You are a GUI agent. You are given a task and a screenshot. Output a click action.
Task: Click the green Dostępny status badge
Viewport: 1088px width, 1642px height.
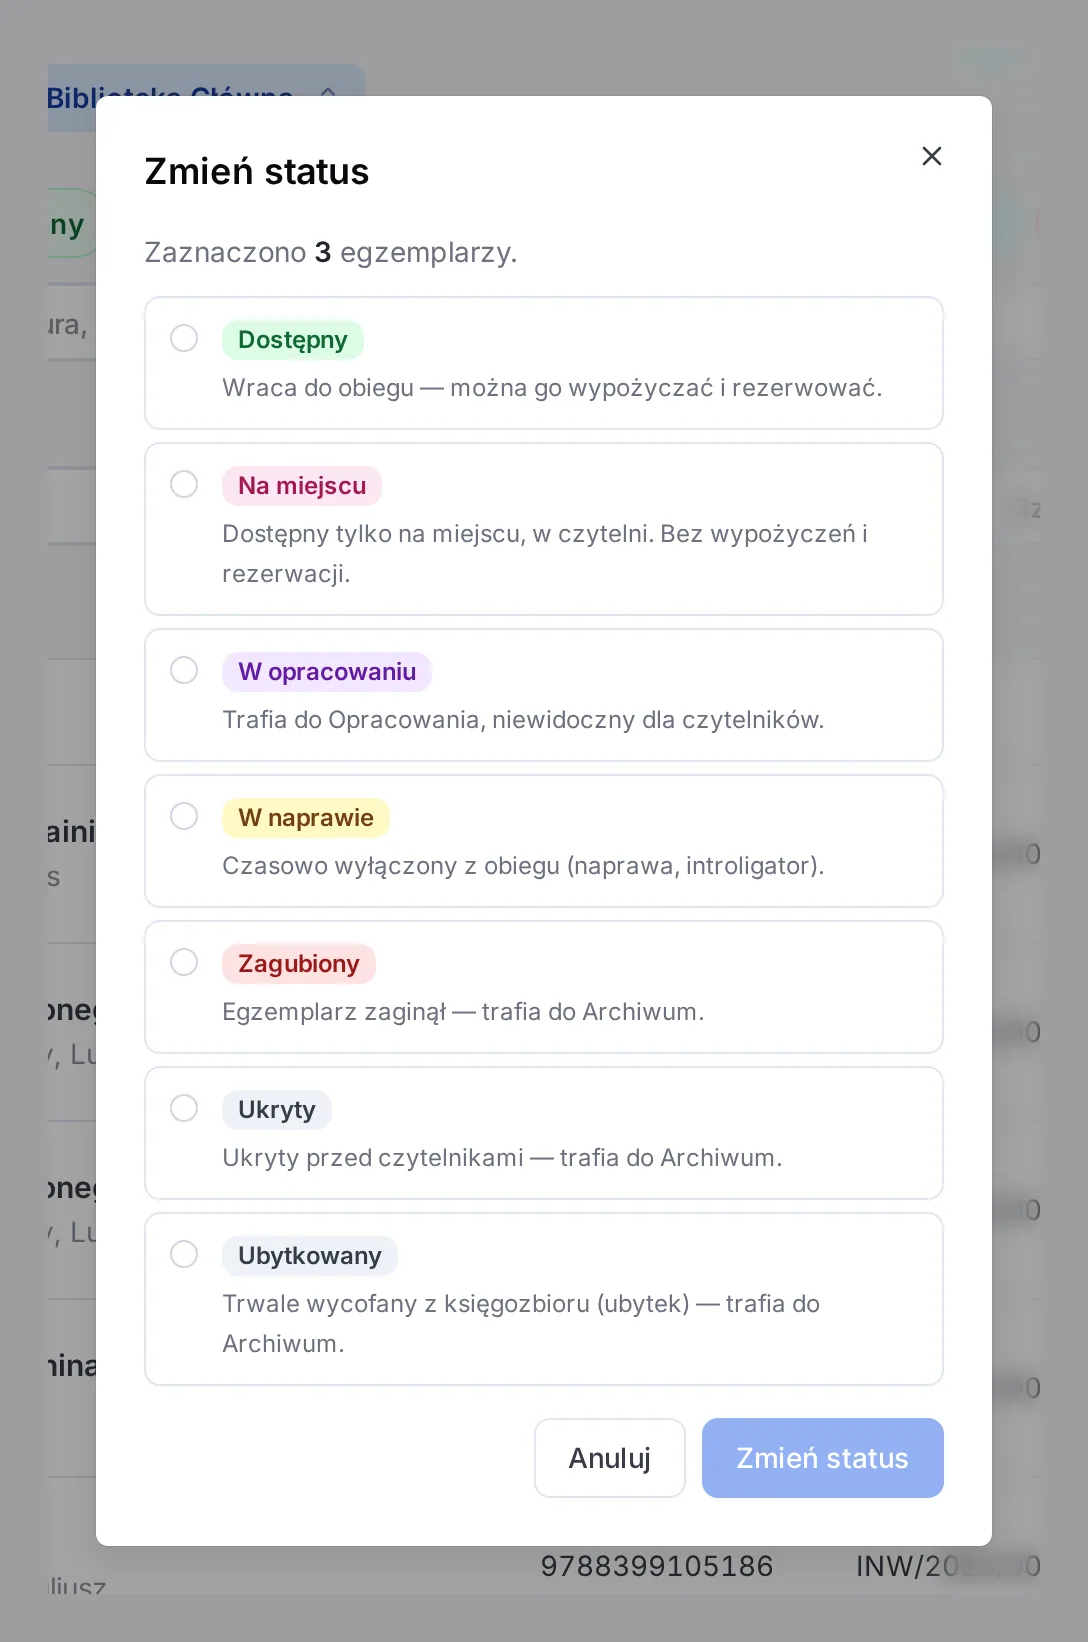(292, 340)
